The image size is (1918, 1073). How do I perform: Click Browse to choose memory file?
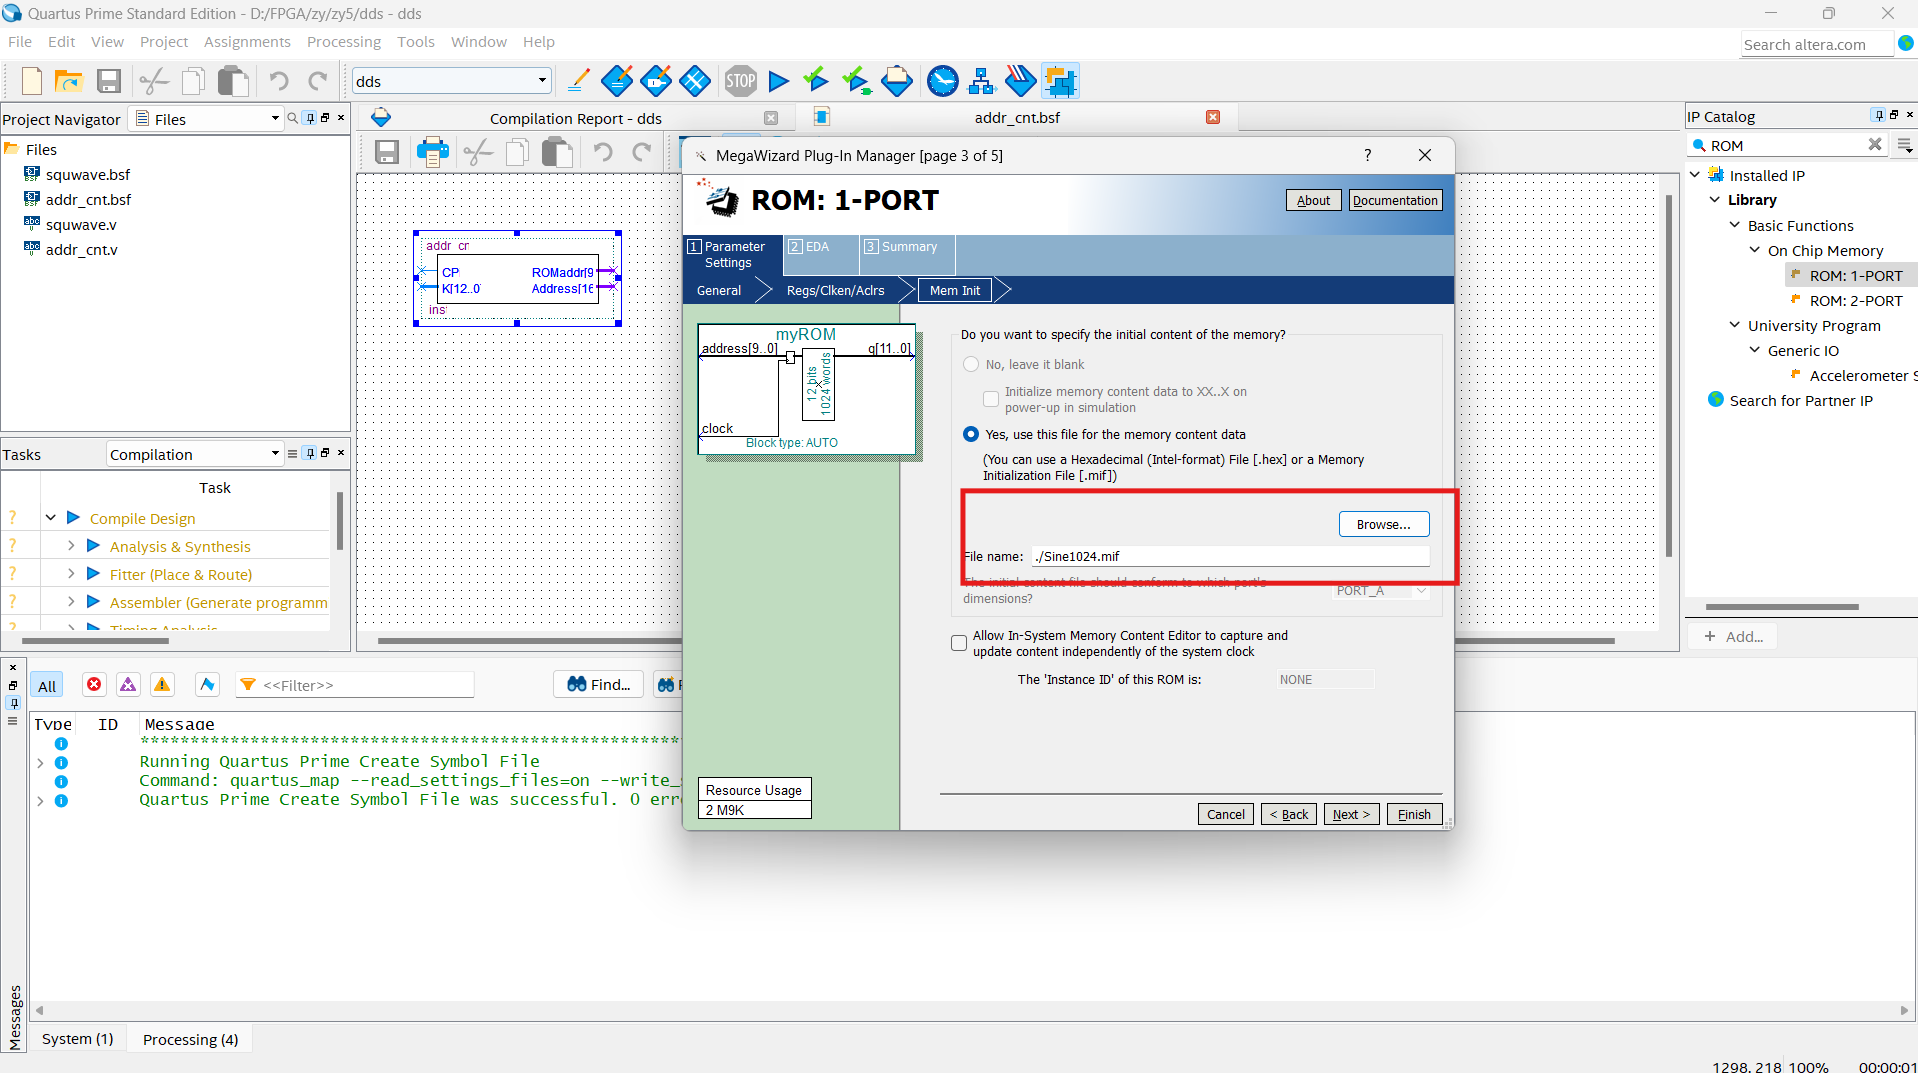click(1384, 524)
